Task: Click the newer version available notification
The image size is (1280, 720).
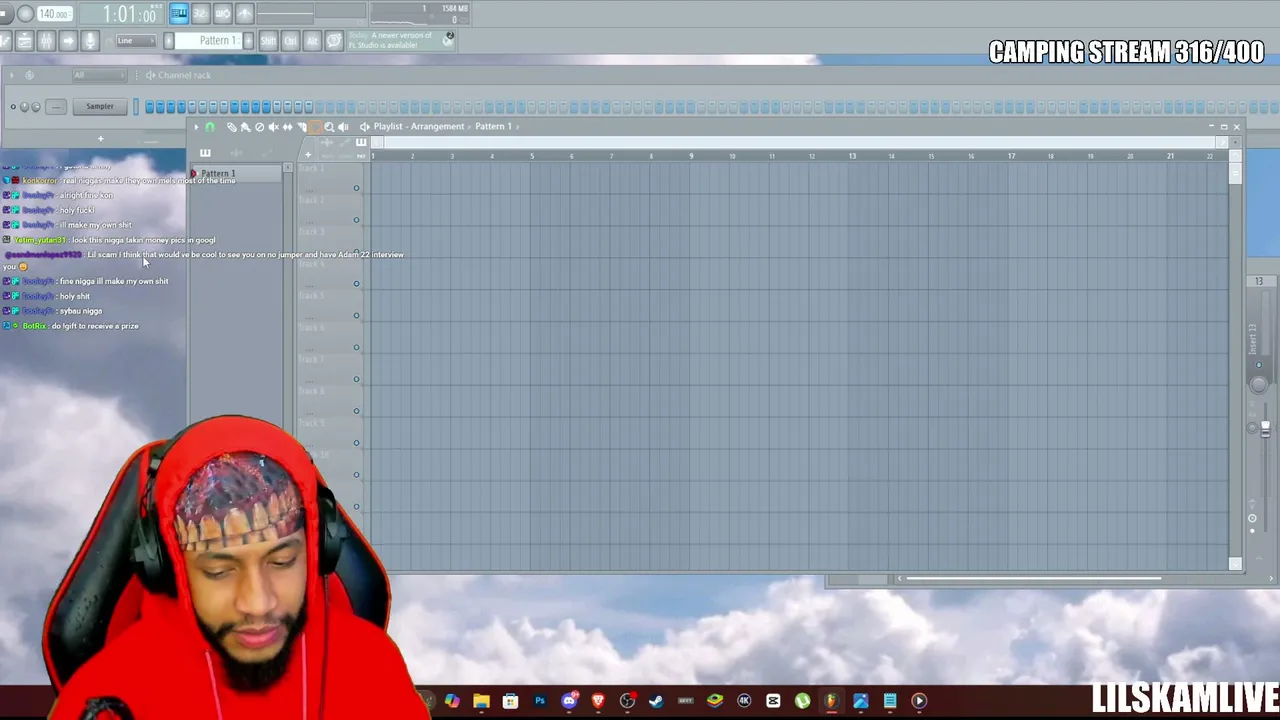Action: tap(400, 40)
